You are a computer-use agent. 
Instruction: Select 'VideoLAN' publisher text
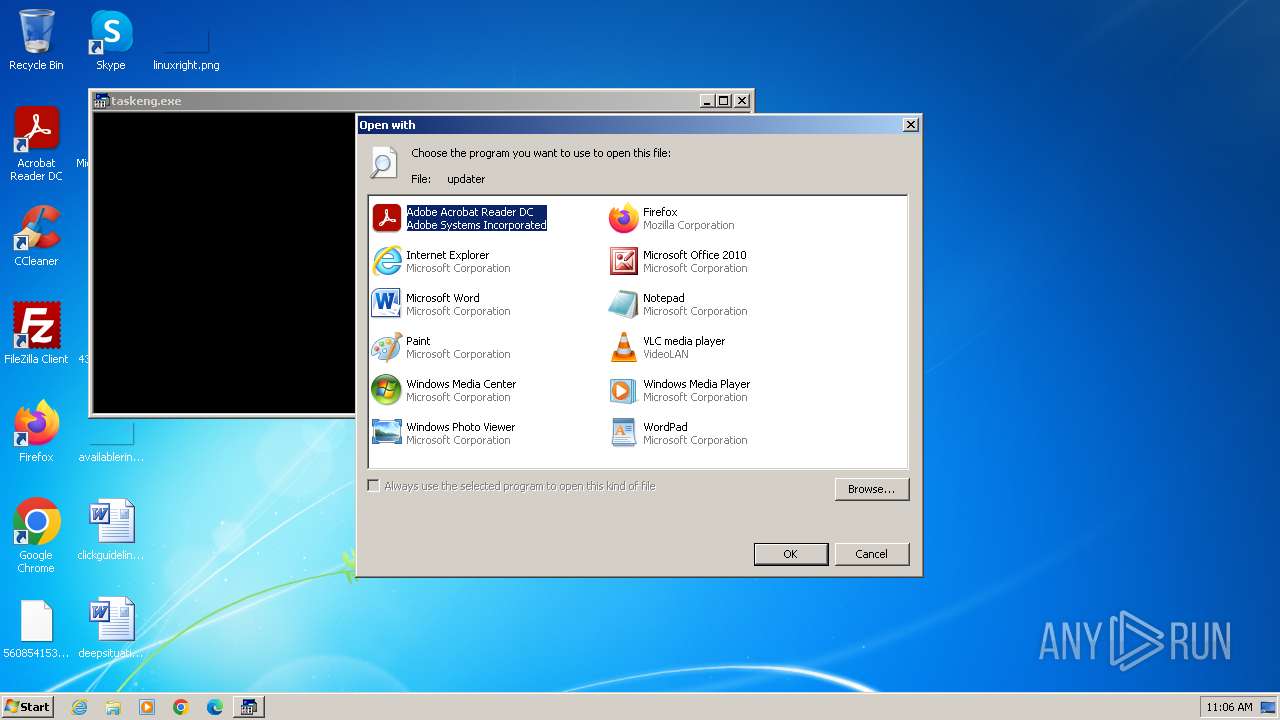point(666,354)
